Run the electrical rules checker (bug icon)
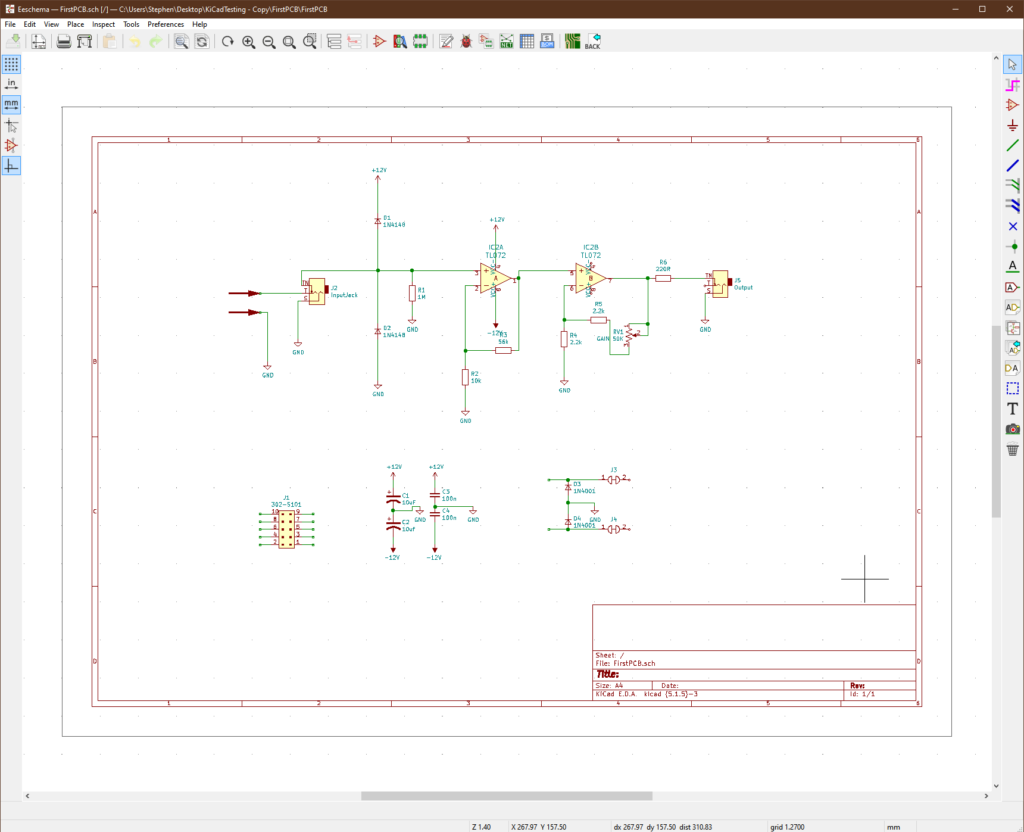 coord(466,42)
